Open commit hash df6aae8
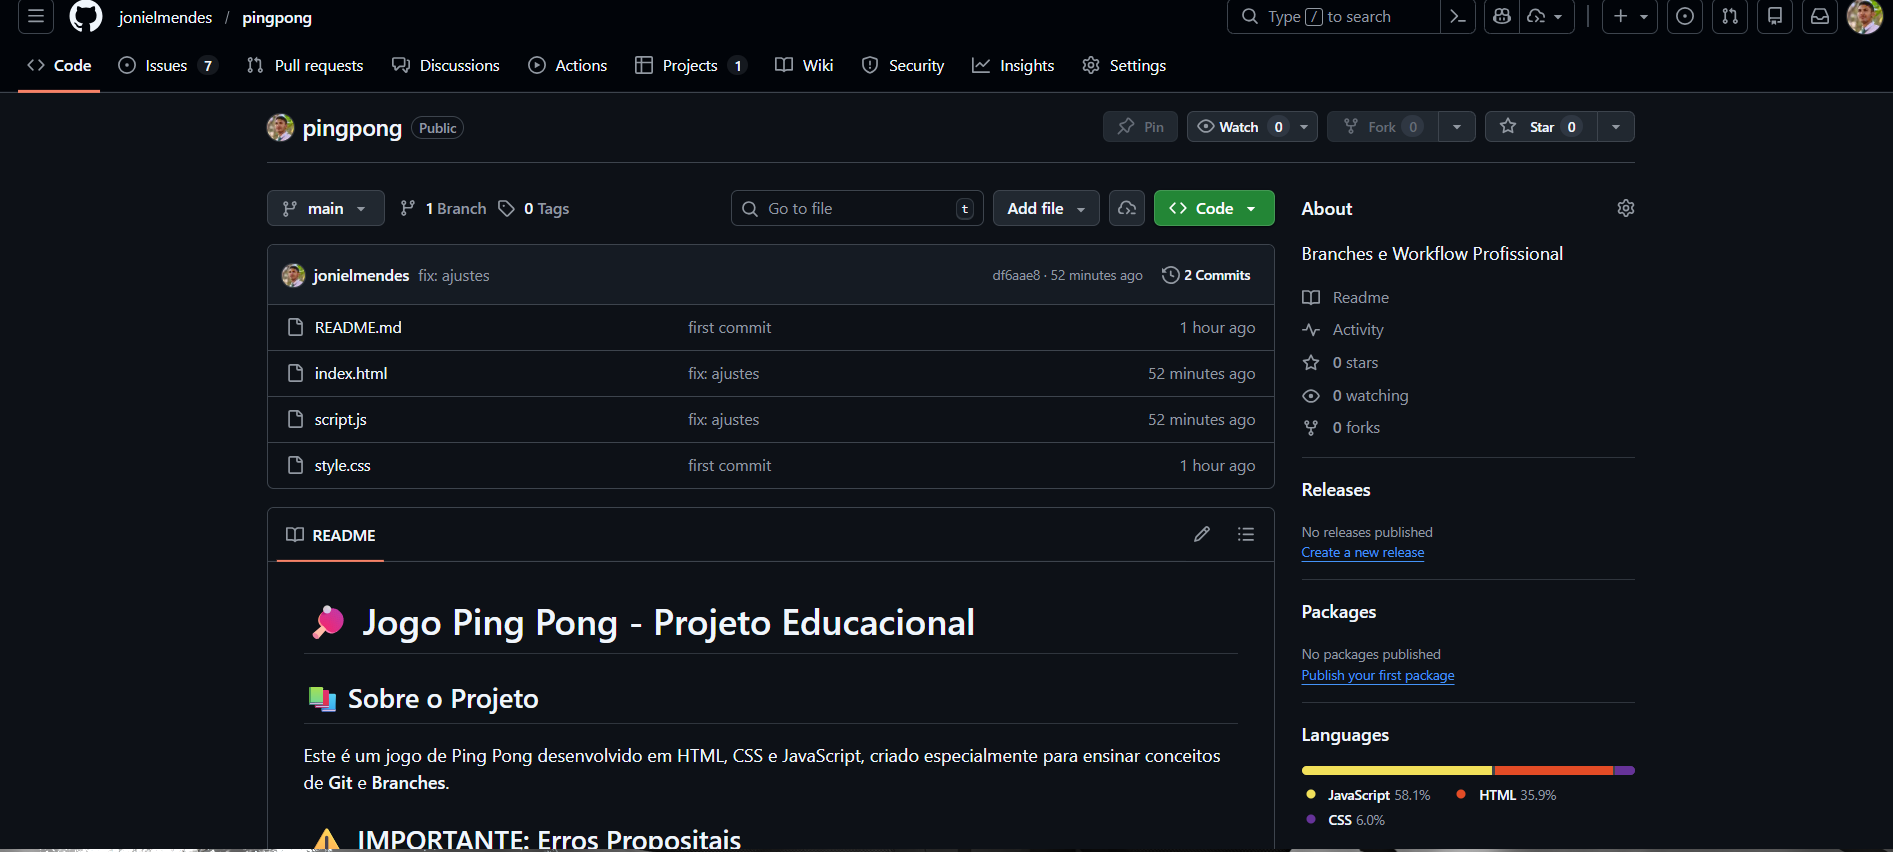1893x852 pixels. click(1016, 276)
